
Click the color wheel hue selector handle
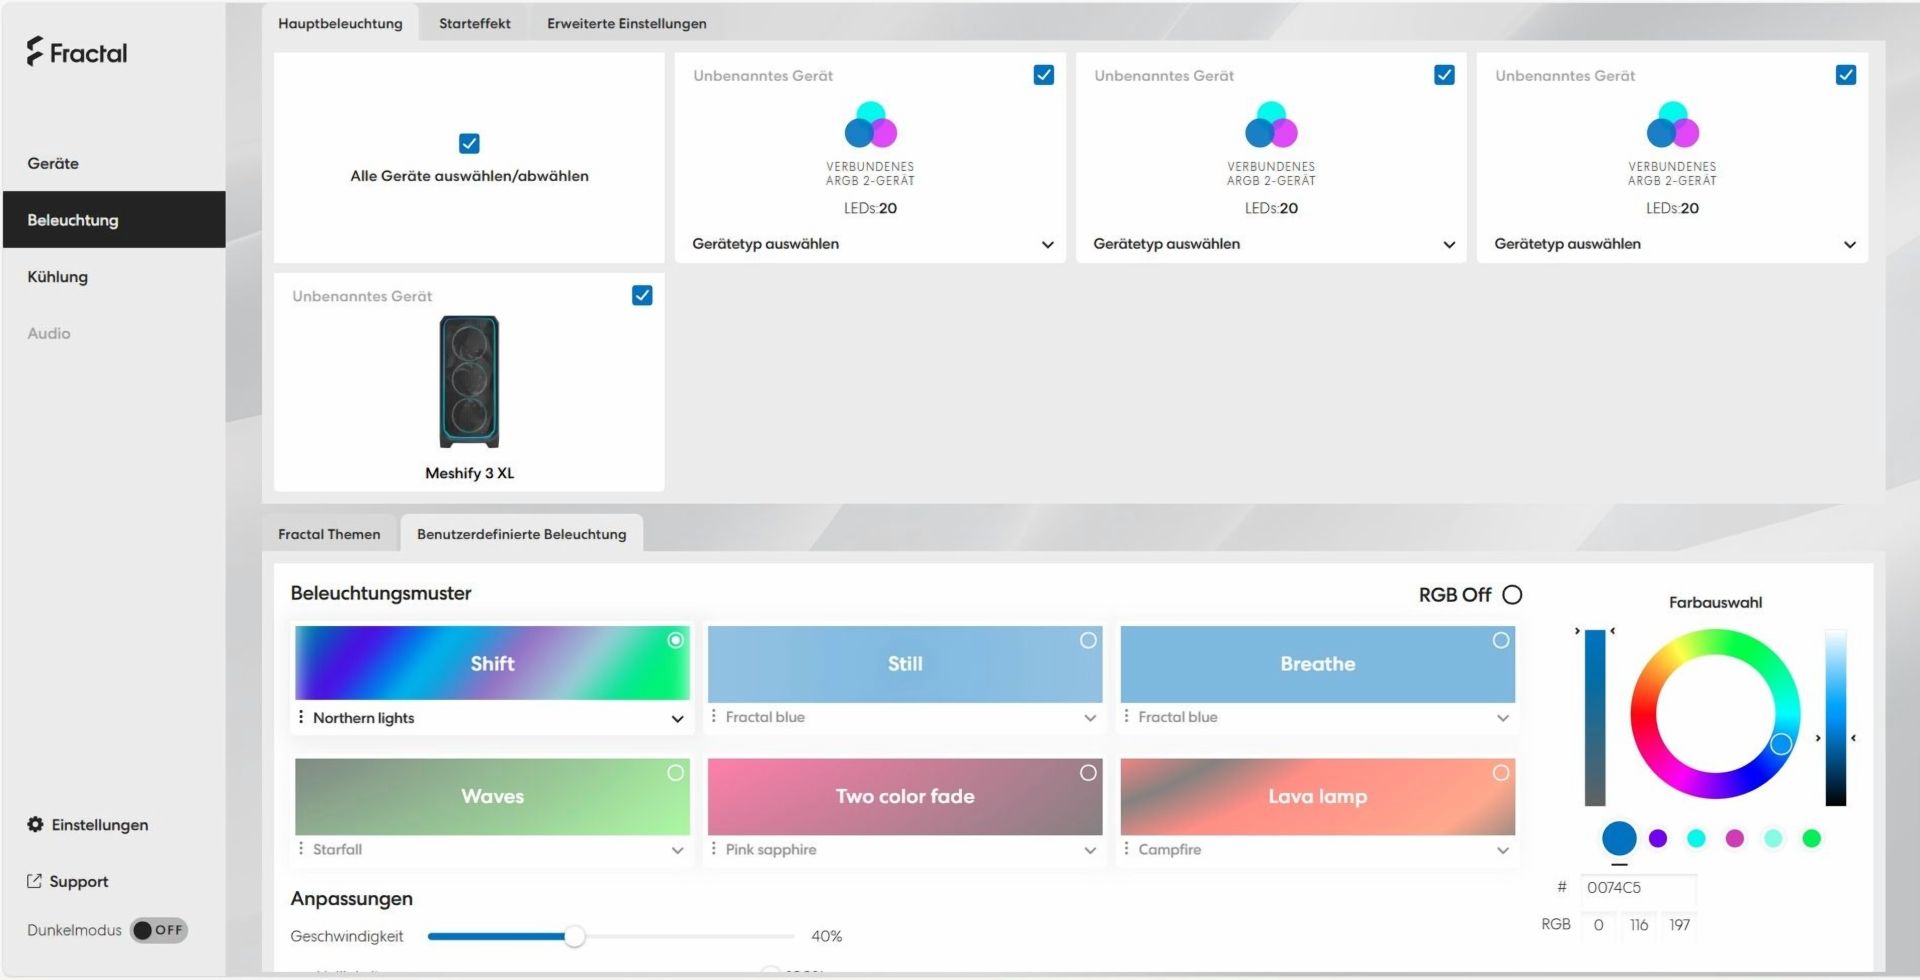tap(1781, 744)
